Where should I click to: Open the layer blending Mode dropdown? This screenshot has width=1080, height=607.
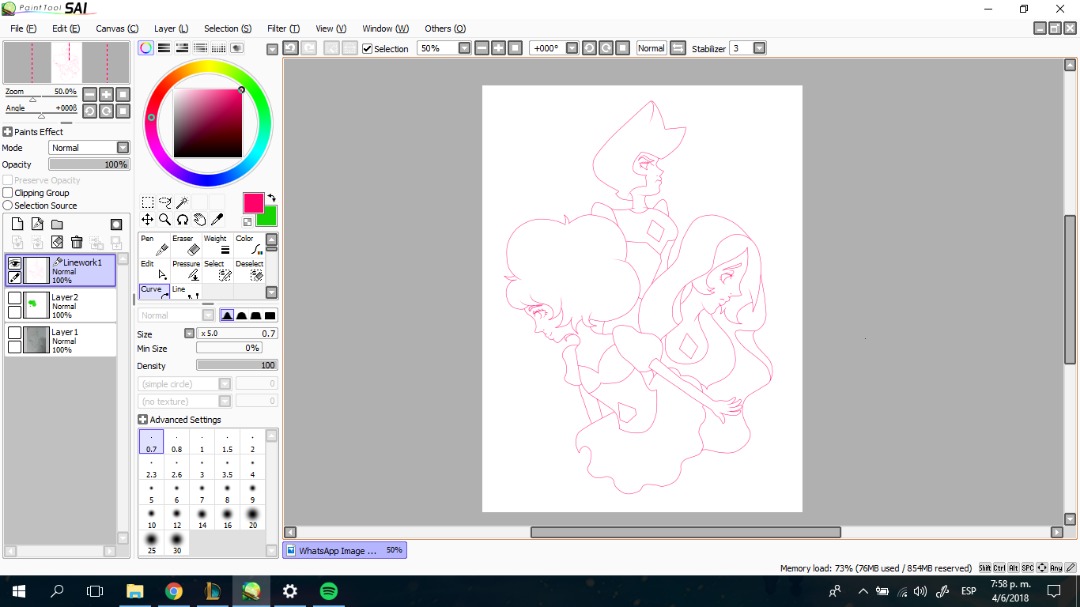(x=123, y=147)
